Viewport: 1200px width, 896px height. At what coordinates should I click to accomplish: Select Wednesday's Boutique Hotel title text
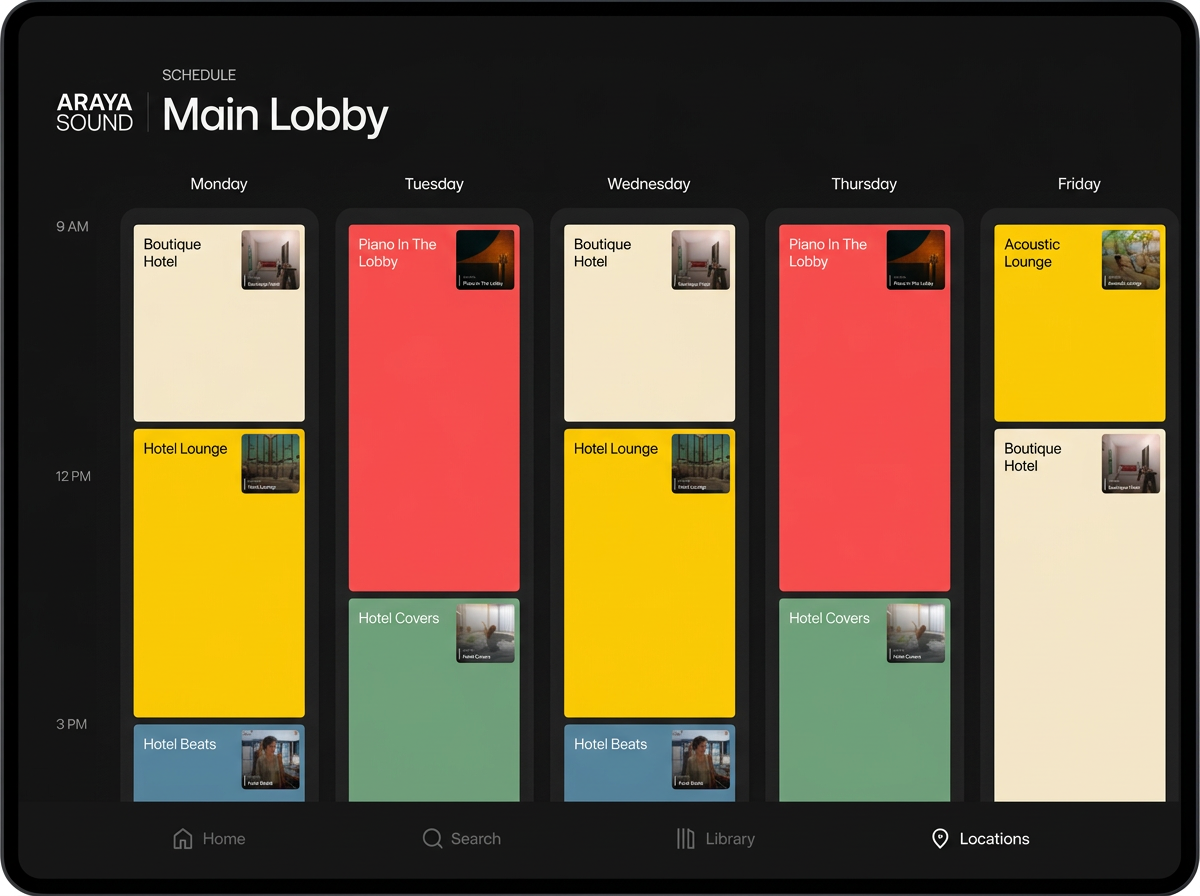click(602, 253)
